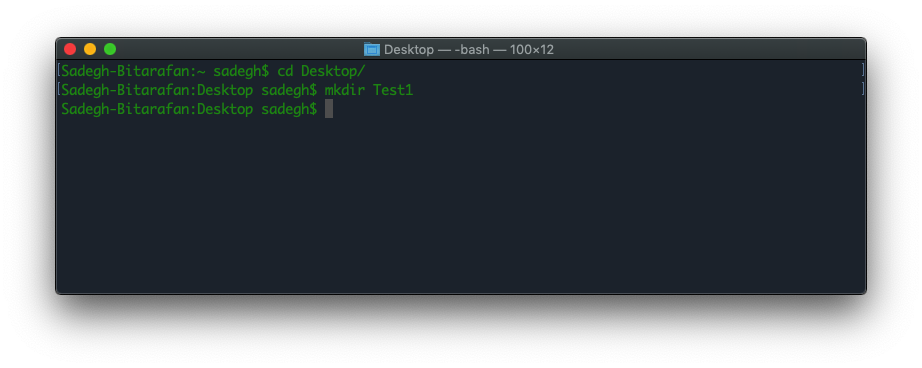Close the Terminal window with red button
This screenshot has width=922, height=368.
pos(70,49)
